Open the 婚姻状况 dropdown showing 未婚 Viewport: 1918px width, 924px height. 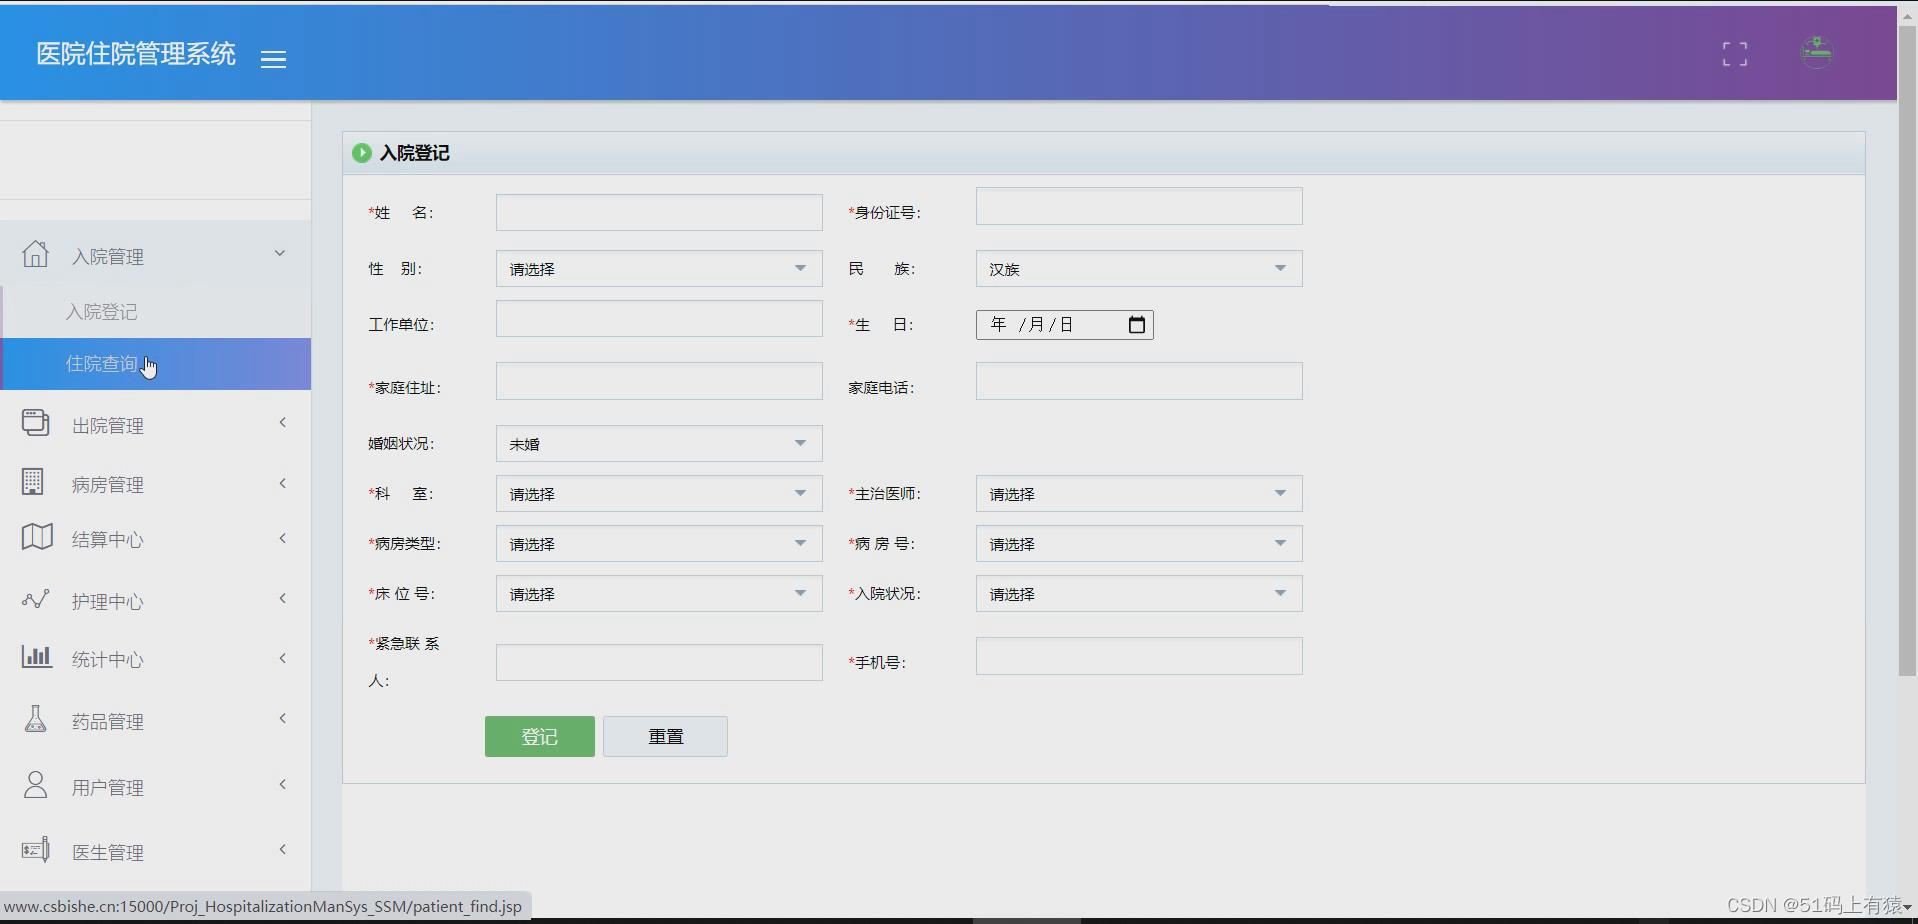659,443
